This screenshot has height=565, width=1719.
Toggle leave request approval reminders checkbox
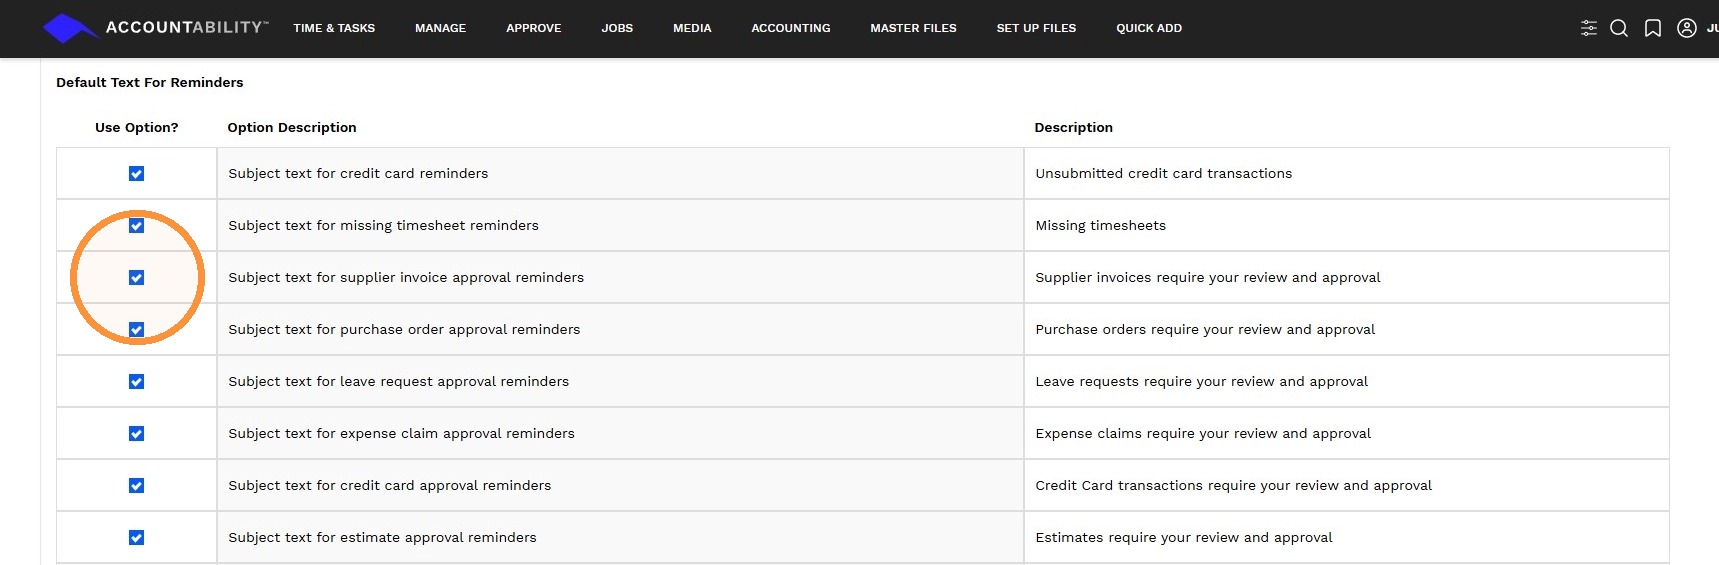pyautogui.click(x=137, y=382)
